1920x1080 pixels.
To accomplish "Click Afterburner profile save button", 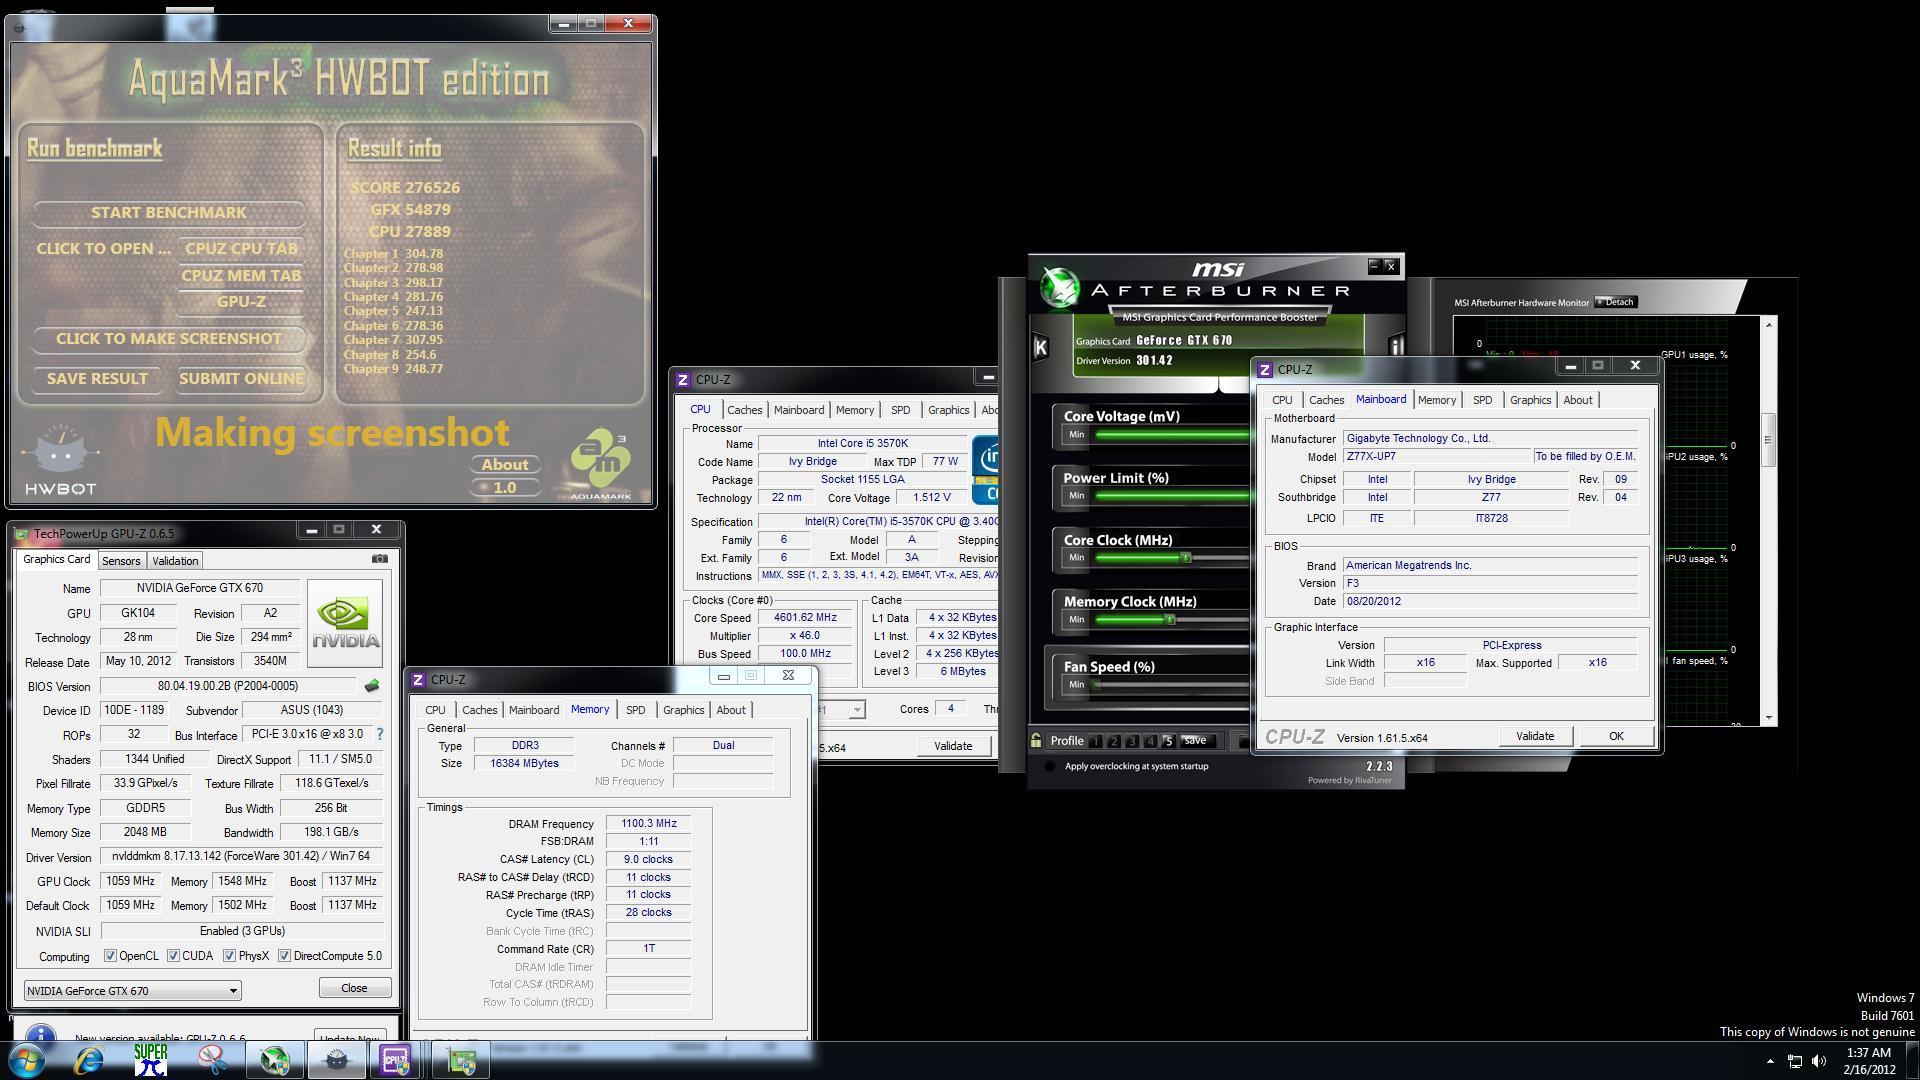I will (x=1195, y=741).
